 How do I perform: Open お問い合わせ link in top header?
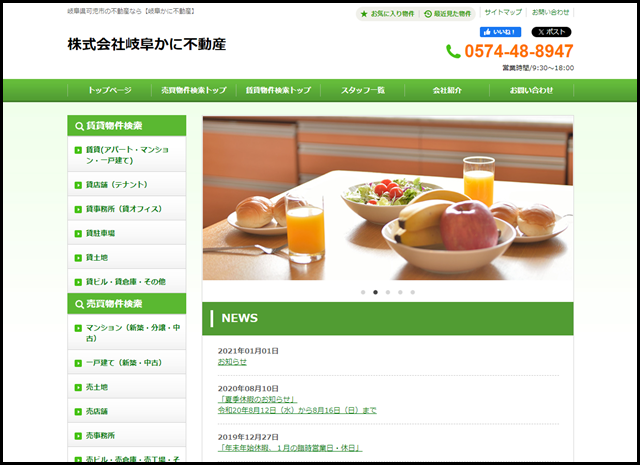click(550, 12)
